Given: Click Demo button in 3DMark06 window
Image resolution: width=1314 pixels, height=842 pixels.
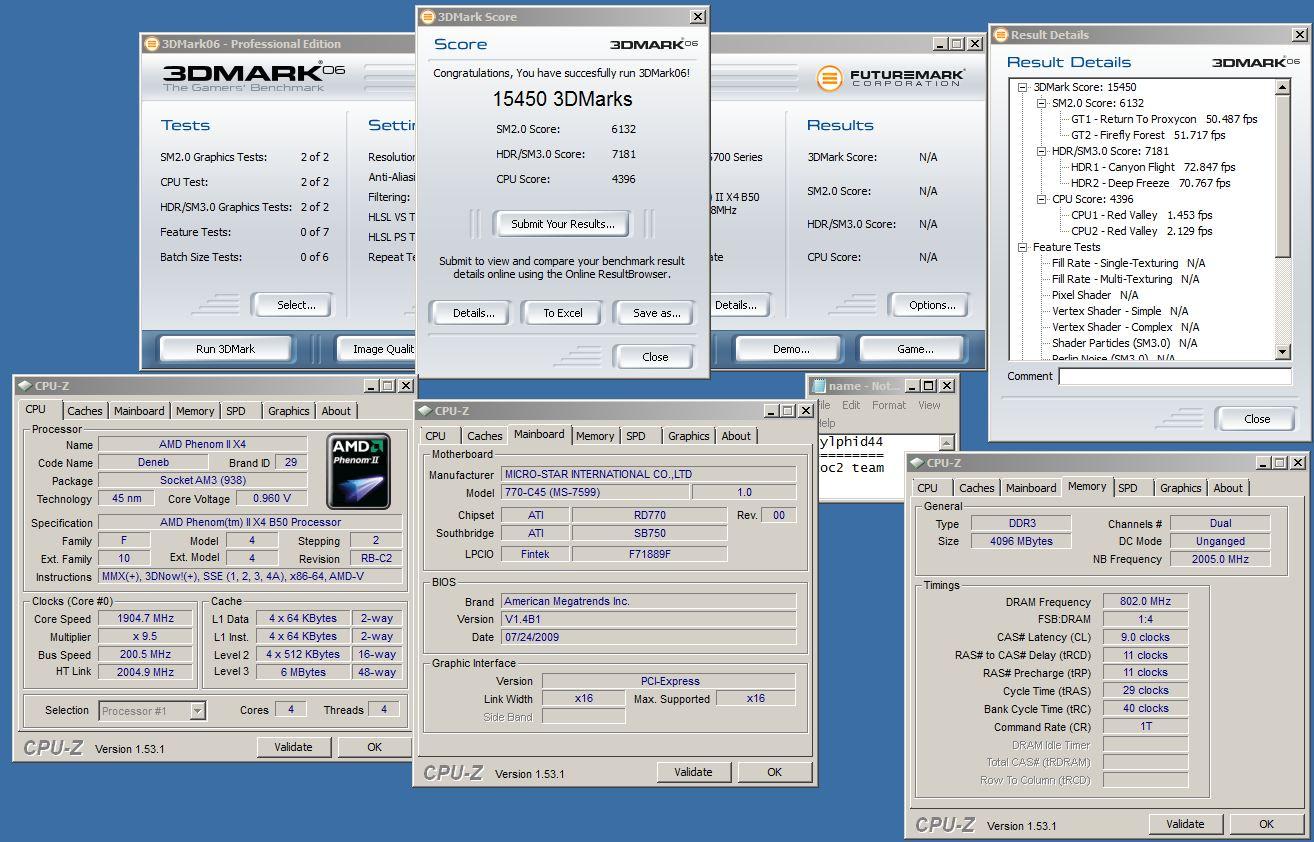Looking at the screenshot, I should (x=790, y=349).
